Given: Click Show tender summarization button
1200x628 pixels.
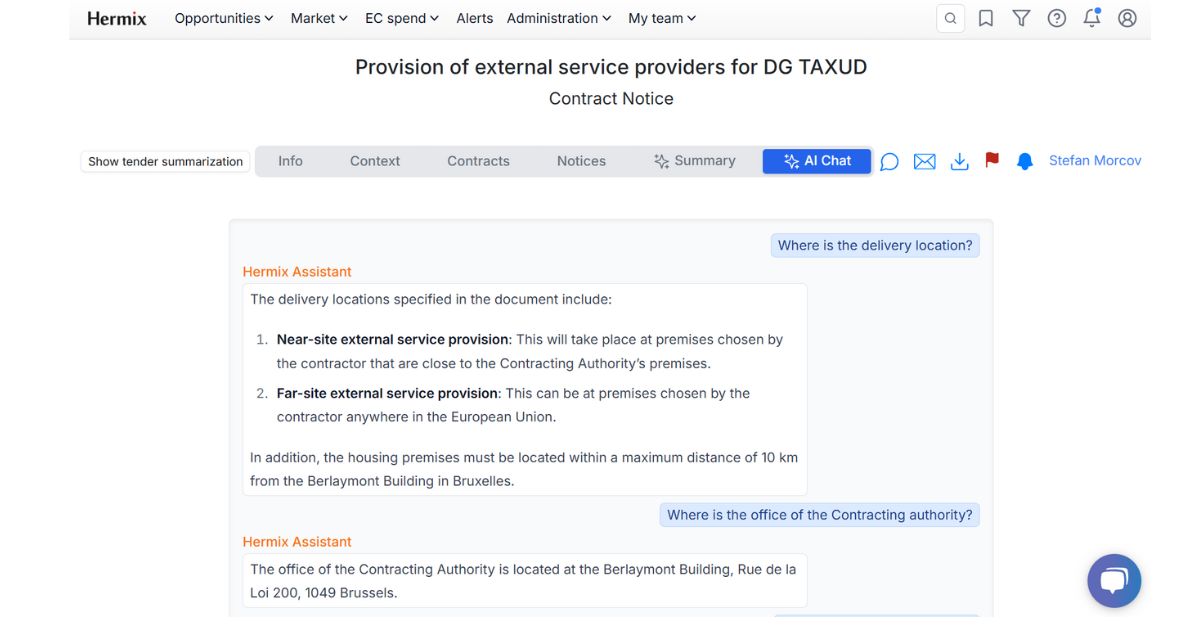Looking at the screenshot, I should [x=165, y=161].
